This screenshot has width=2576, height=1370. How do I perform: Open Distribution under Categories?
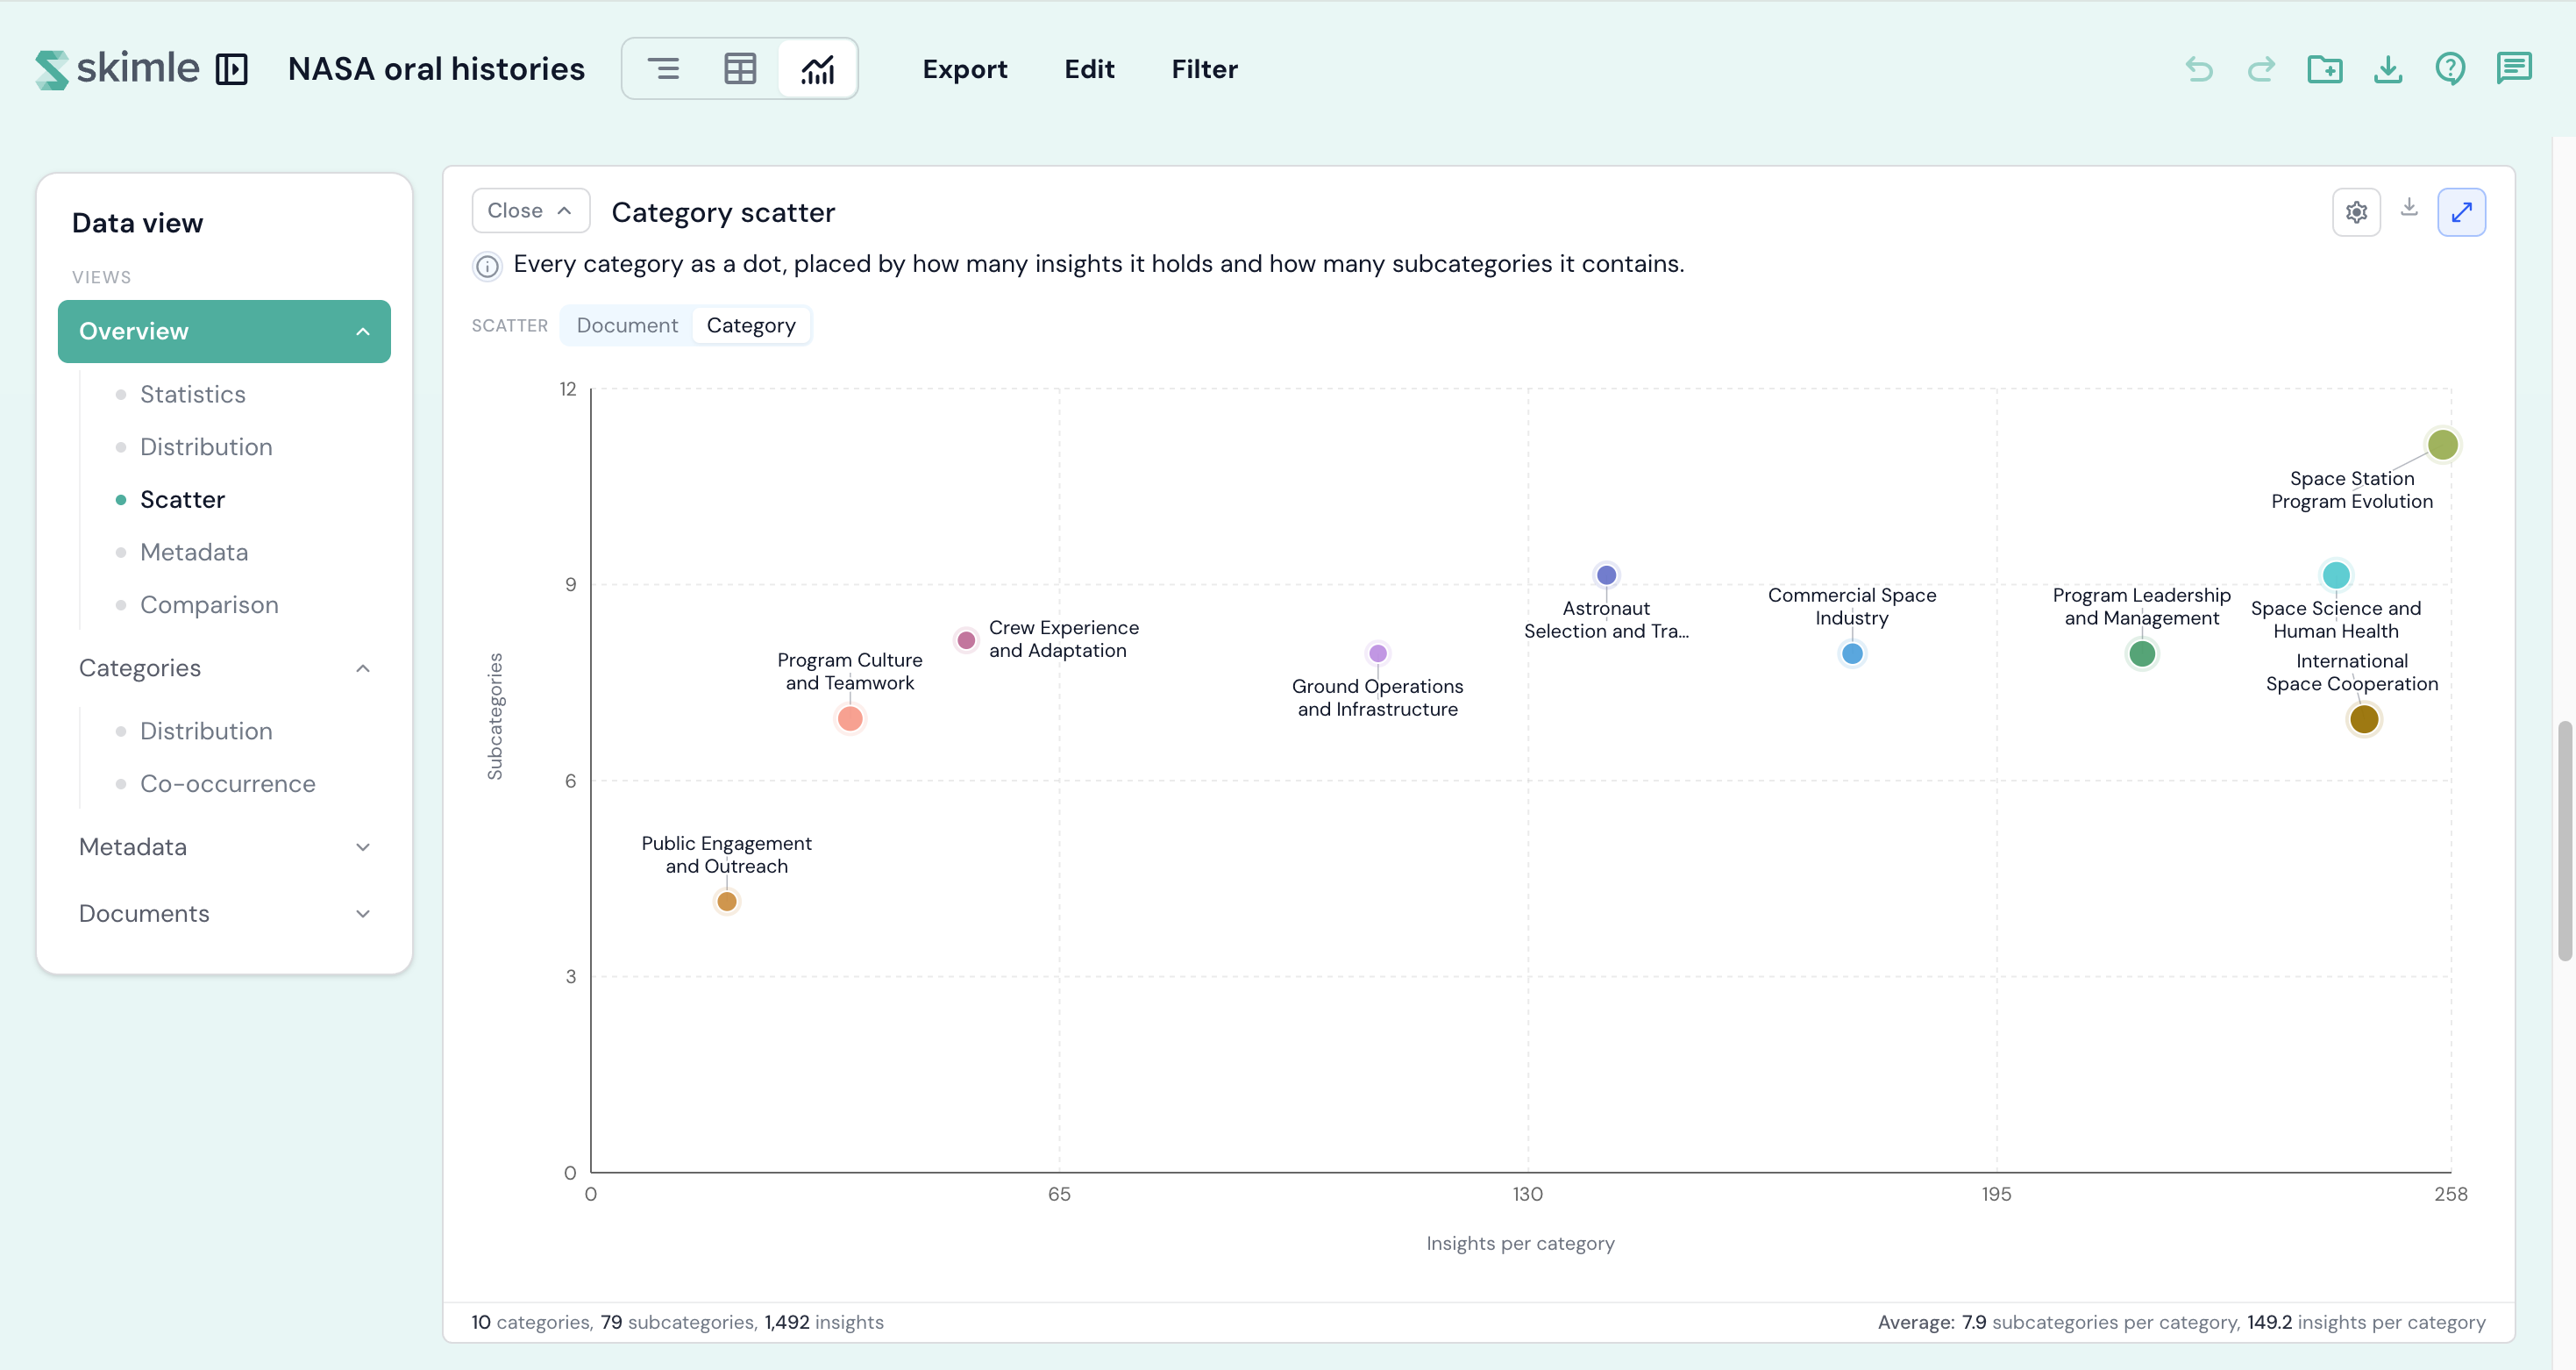pos(205,731)
